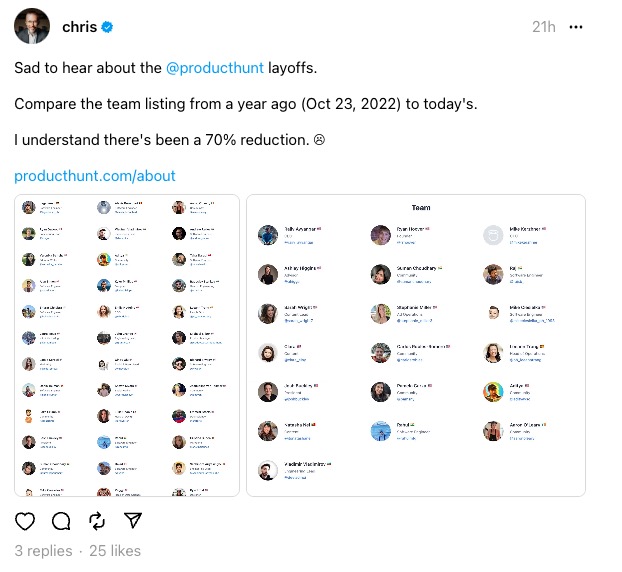
Task: View the 3 replies
Action: [43, 551]
